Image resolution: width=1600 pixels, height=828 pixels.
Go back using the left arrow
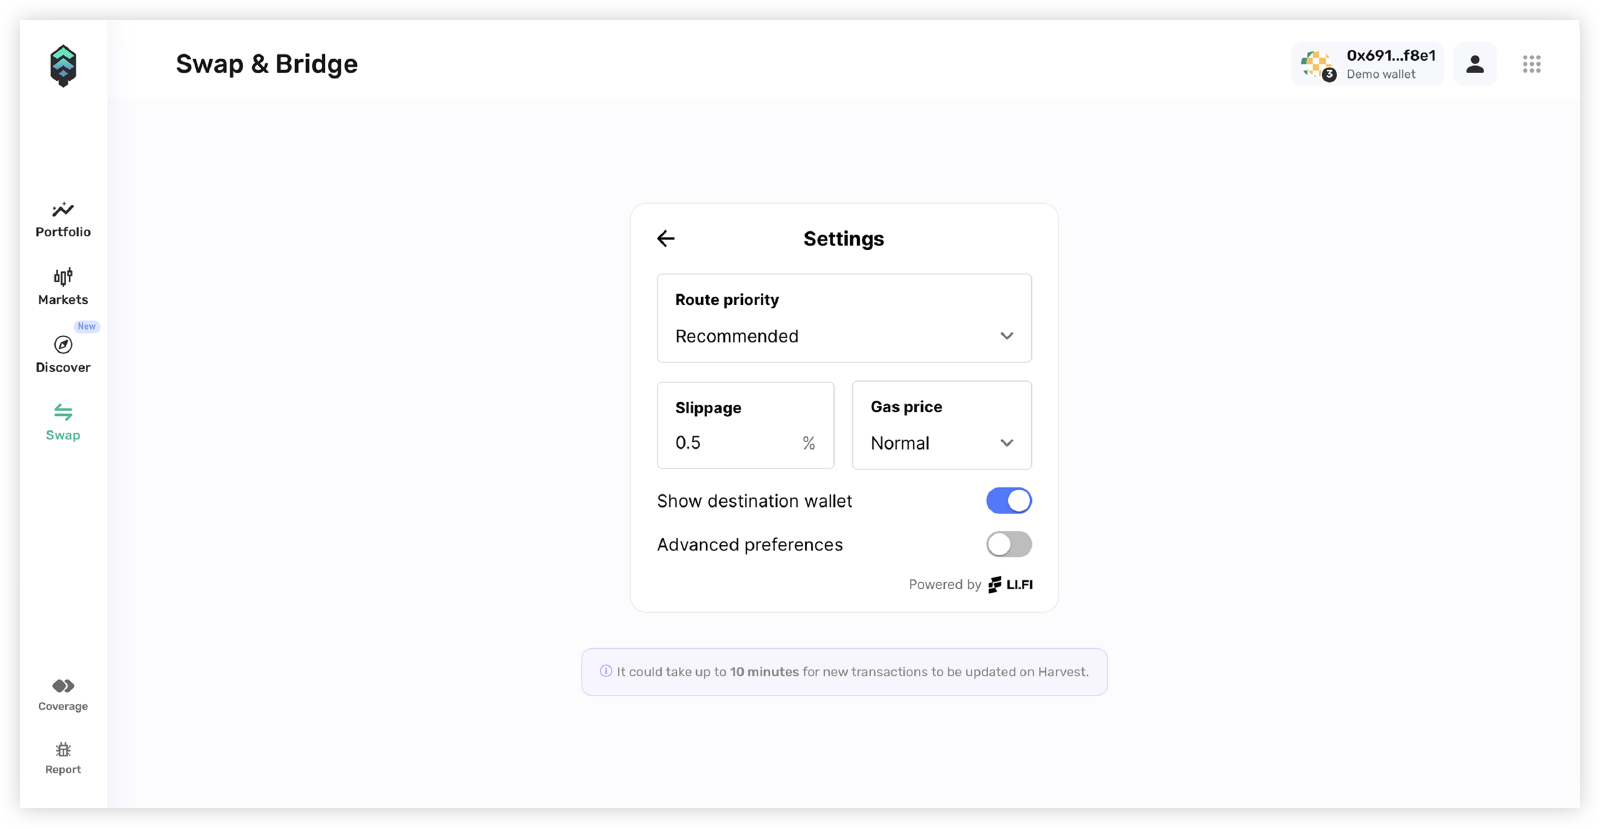(666, 238)
